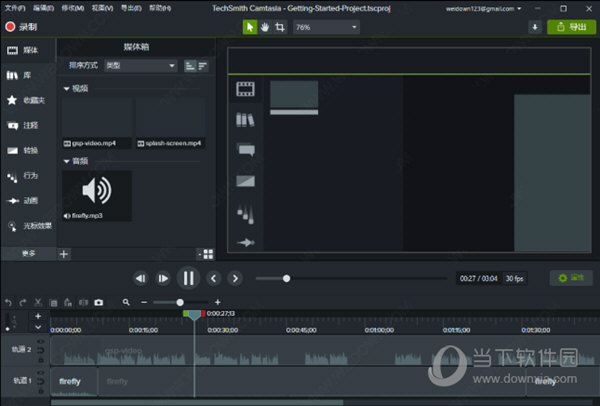Undo the last timeline action
This screenshot has height=406, width=600.
pyautogui.click(x=8, y=303)
